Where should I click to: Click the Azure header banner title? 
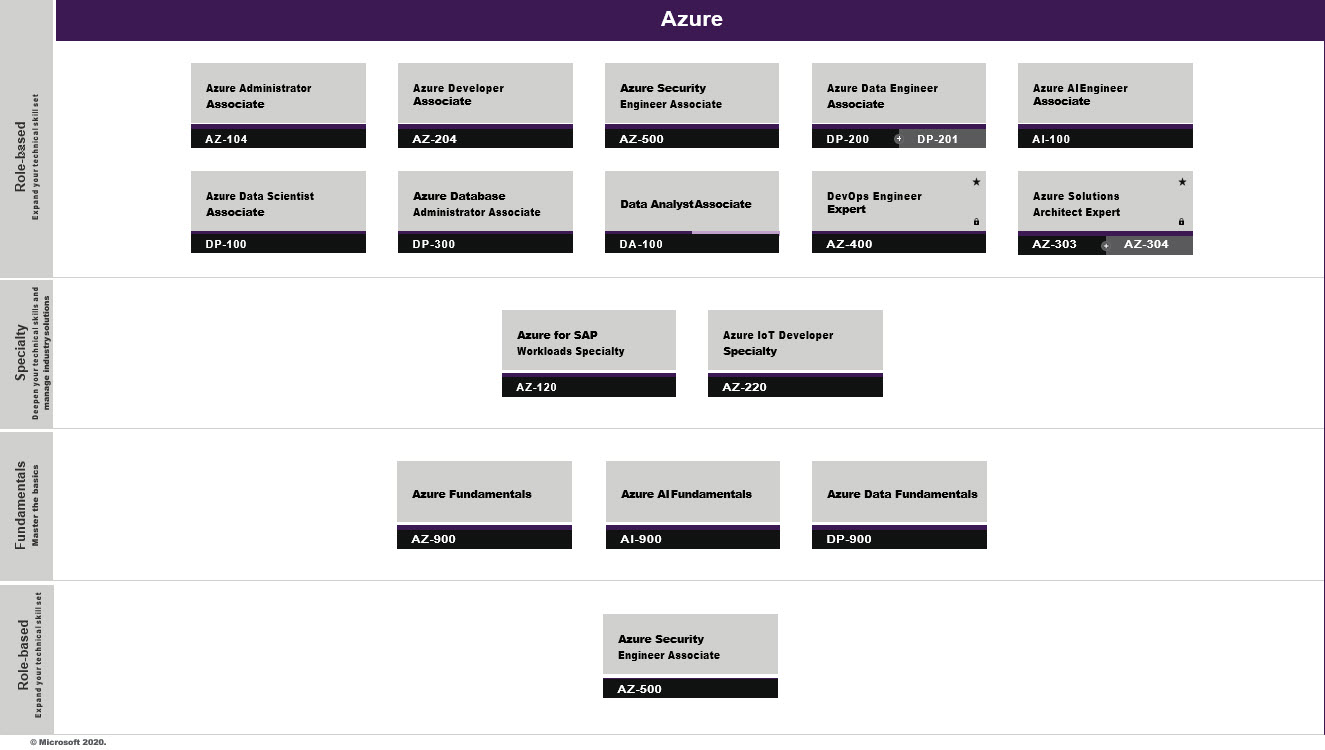coord(691,19)
